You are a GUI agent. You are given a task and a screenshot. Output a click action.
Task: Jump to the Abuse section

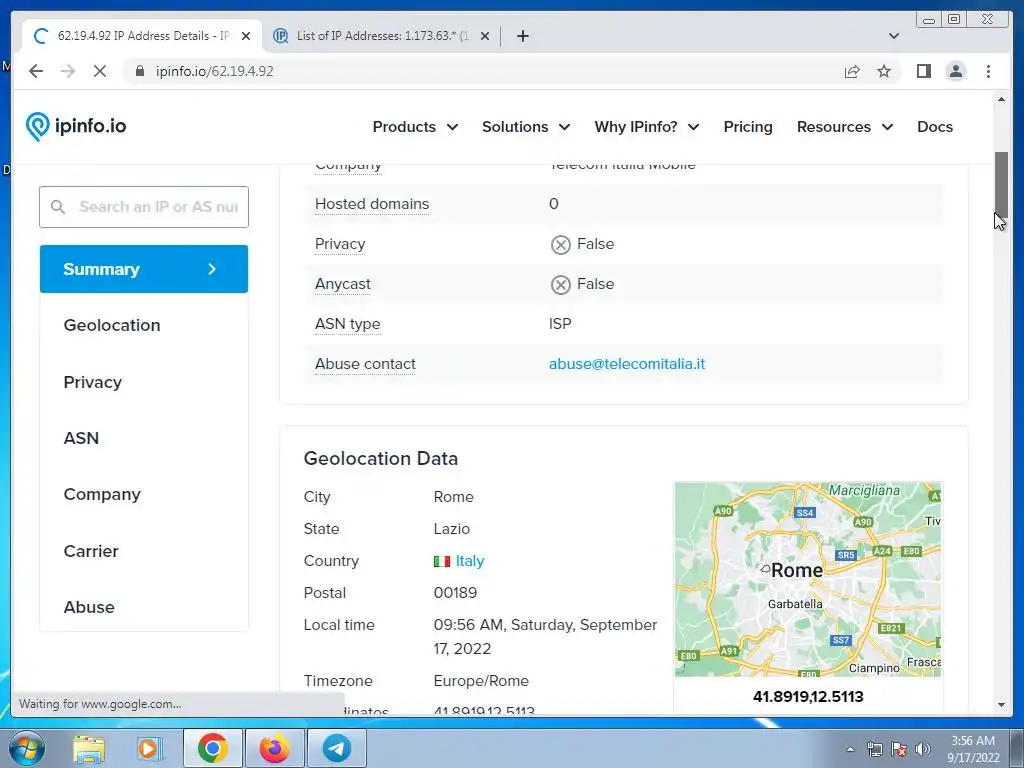(x=89, y=607)
